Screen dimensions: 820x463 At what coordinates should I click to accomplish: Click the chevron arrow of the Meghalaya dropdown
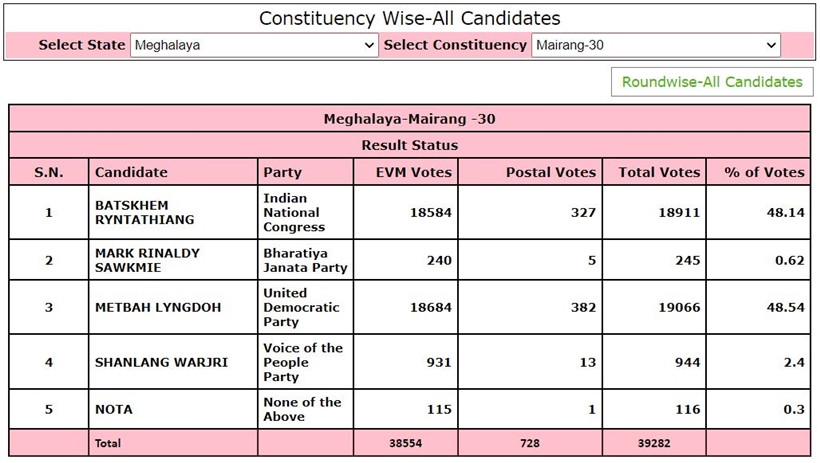369,46
